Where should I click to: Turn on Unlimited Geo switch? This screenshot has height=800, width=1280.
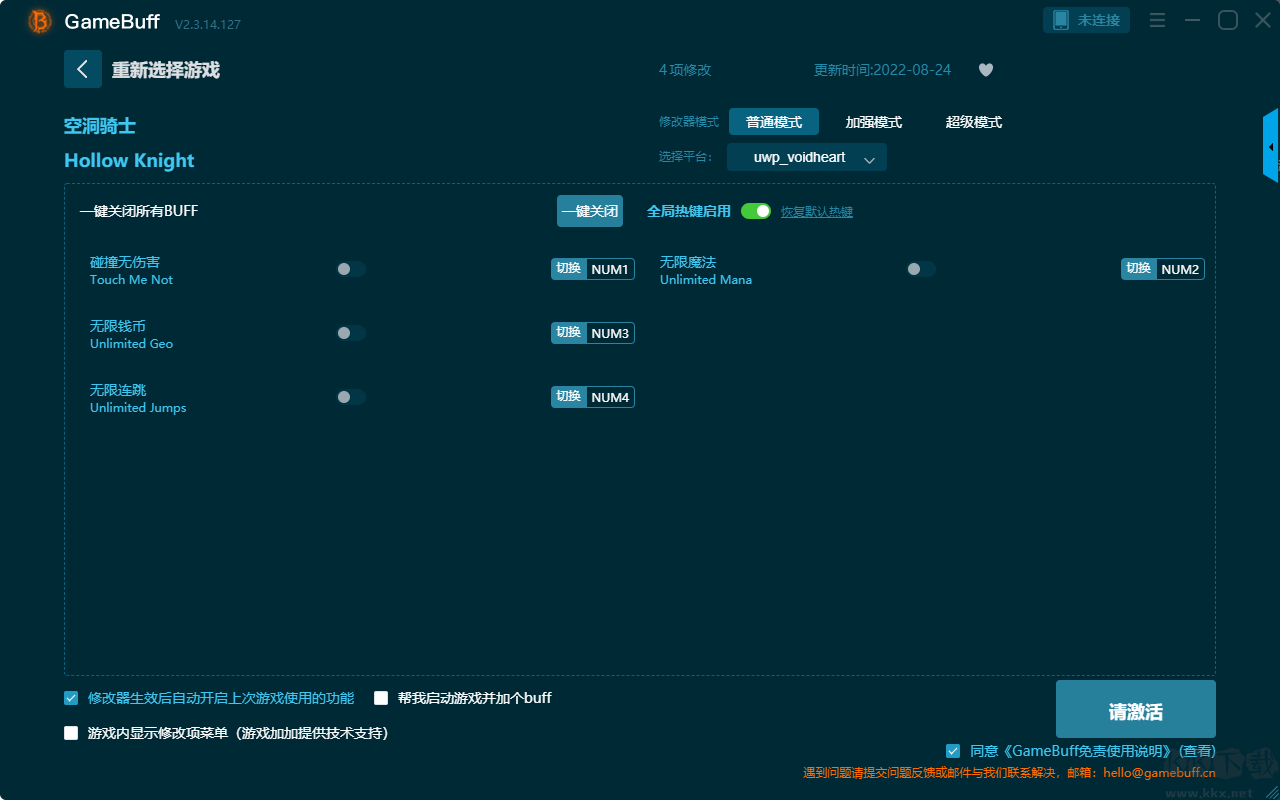click(351, 333)
